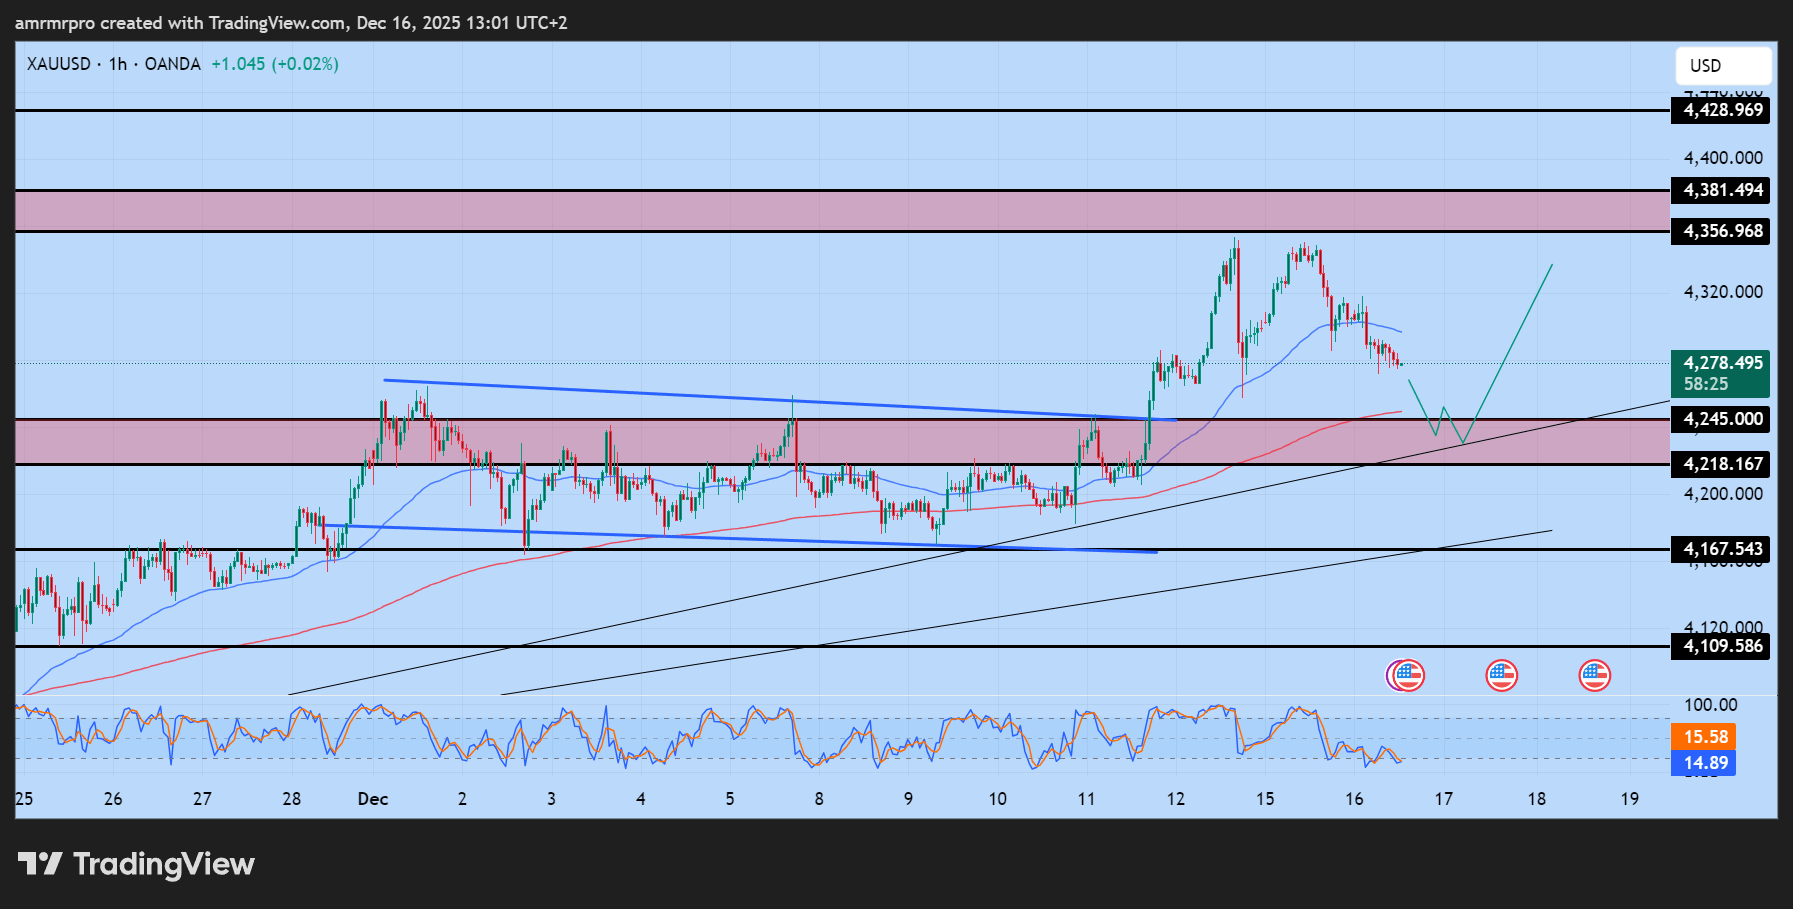Click the XAUUSD symbol name
The height and width of the screenshot is (909, 1793).
(x=58, y=64)
